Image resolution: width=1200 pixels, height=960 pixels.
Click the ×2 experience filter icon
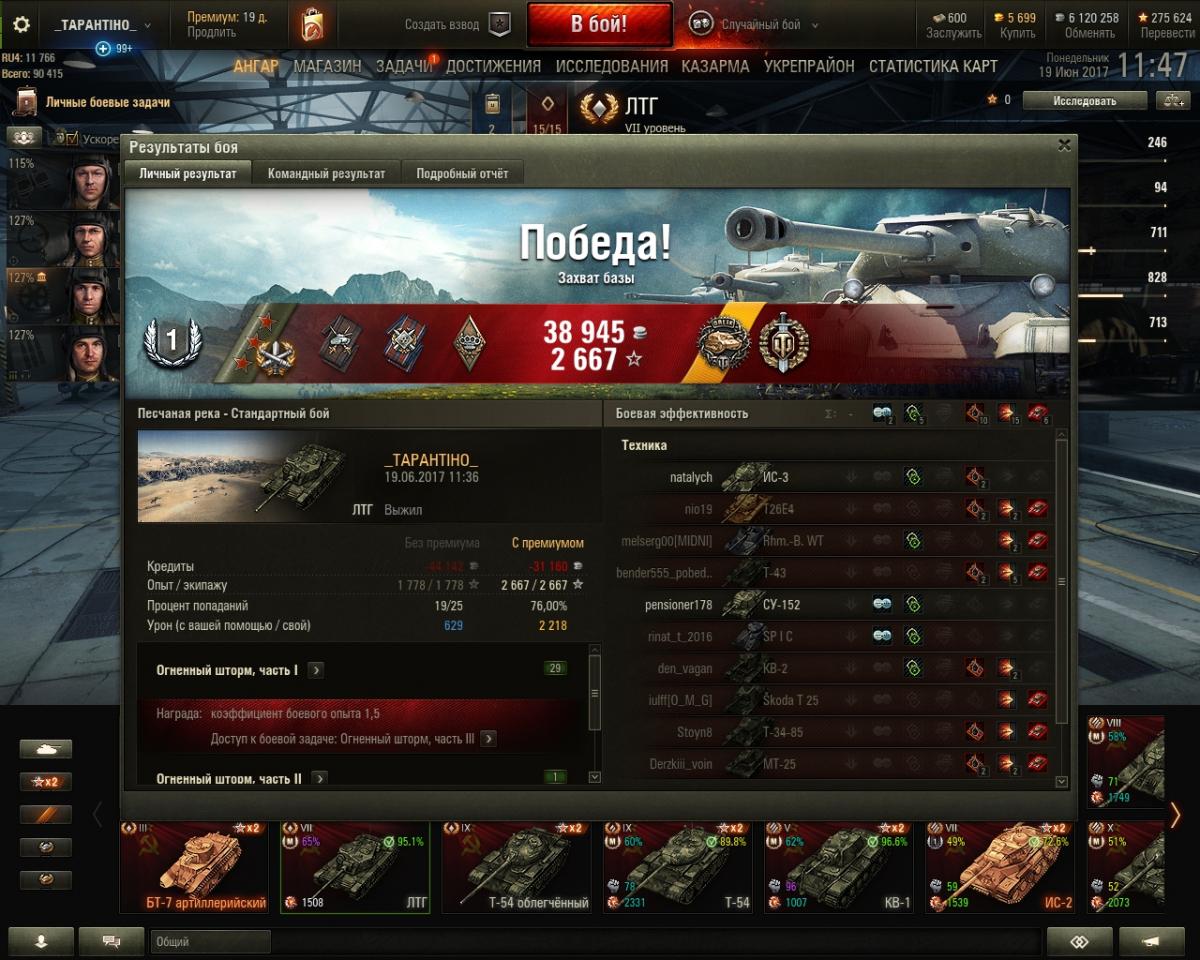coord(46,782)
